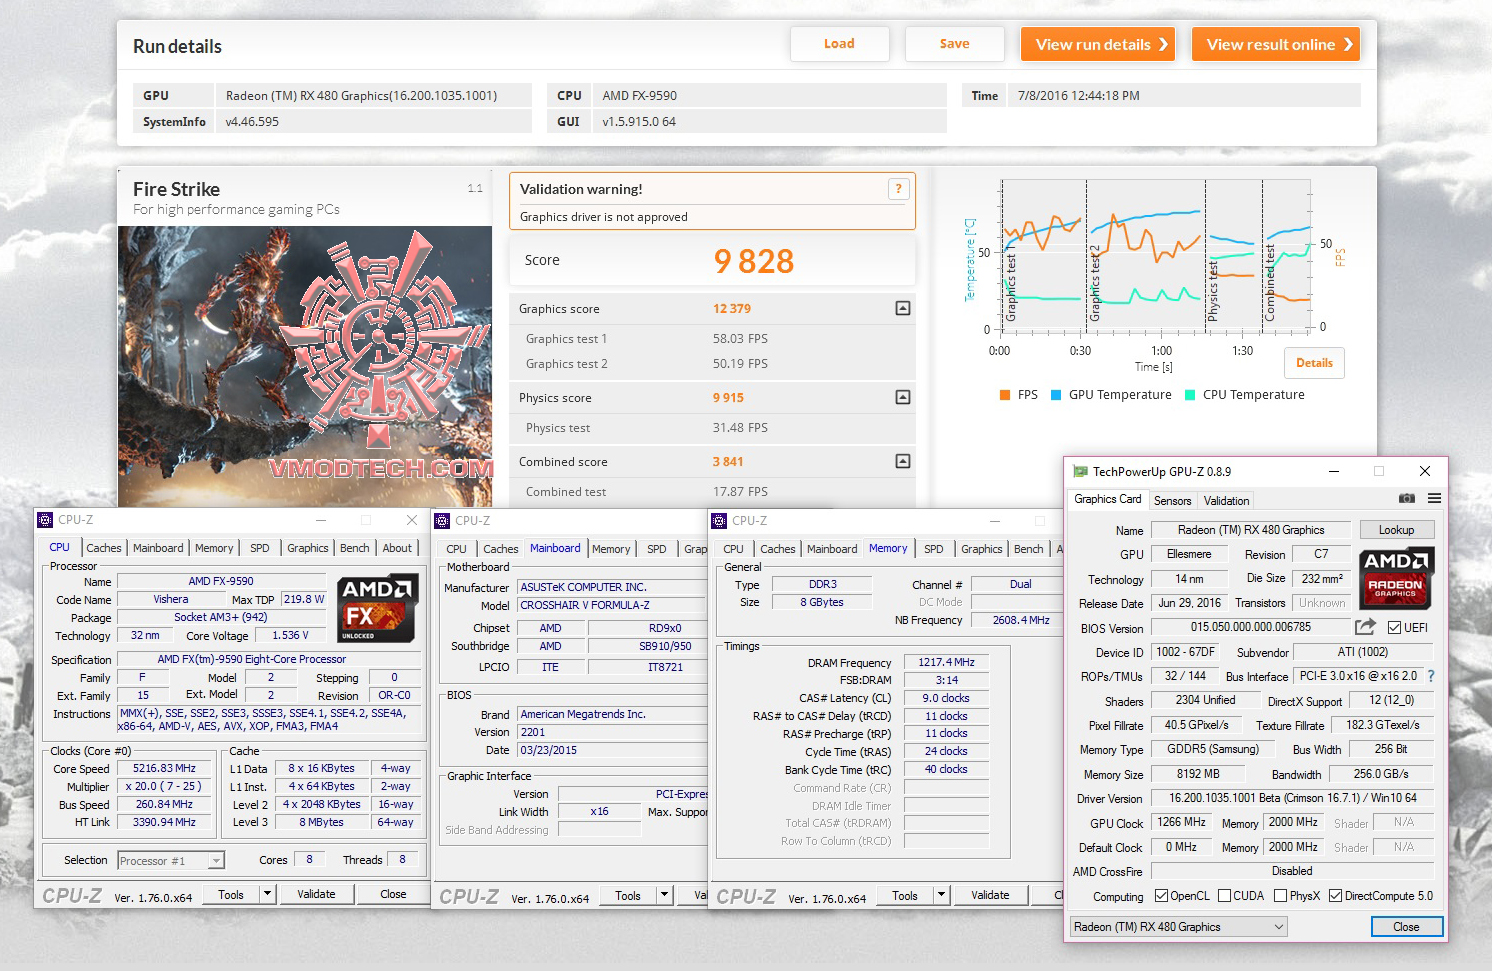This screenshot has width=1492, height=971.
Task: Click the Bus Interface question mark icon
Action: 1431,676
